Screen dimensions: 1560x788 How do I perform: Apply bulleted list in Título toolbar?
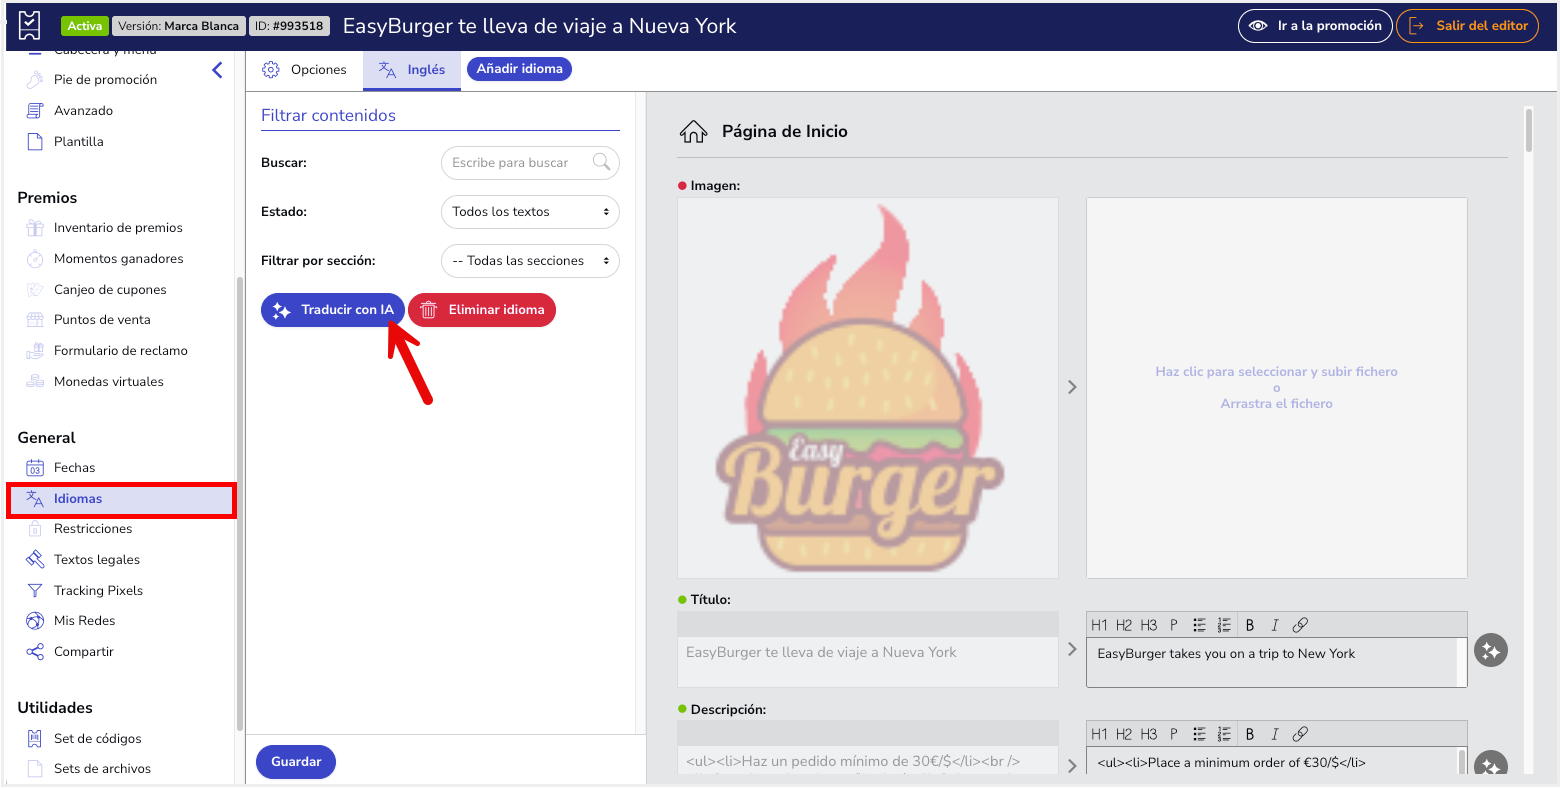point(1199,625)
